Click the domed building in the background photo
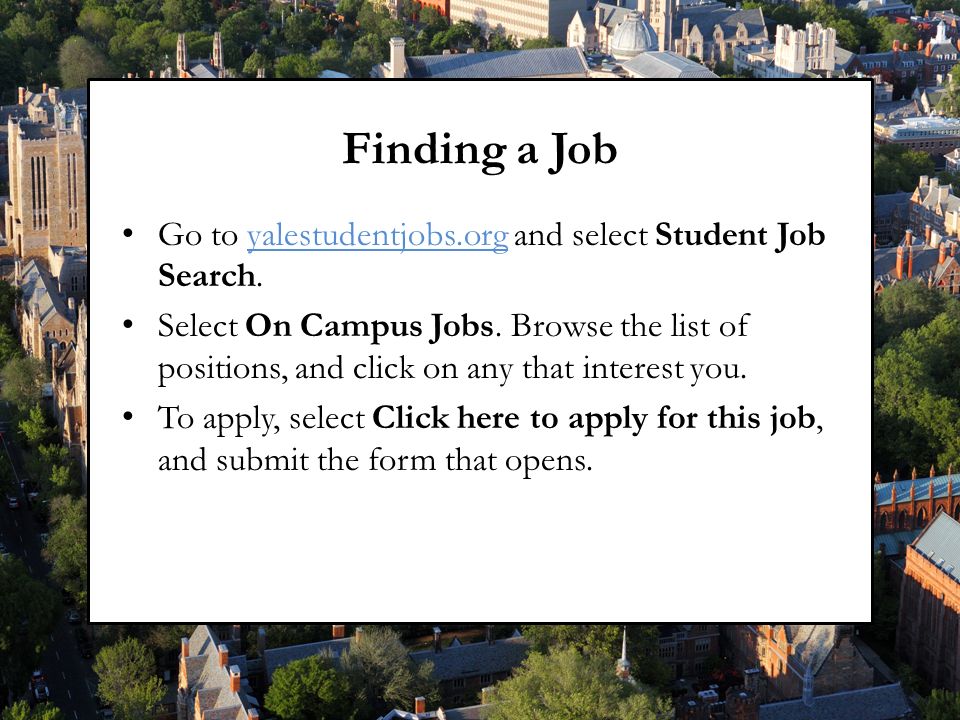 [x=633, y=36]
